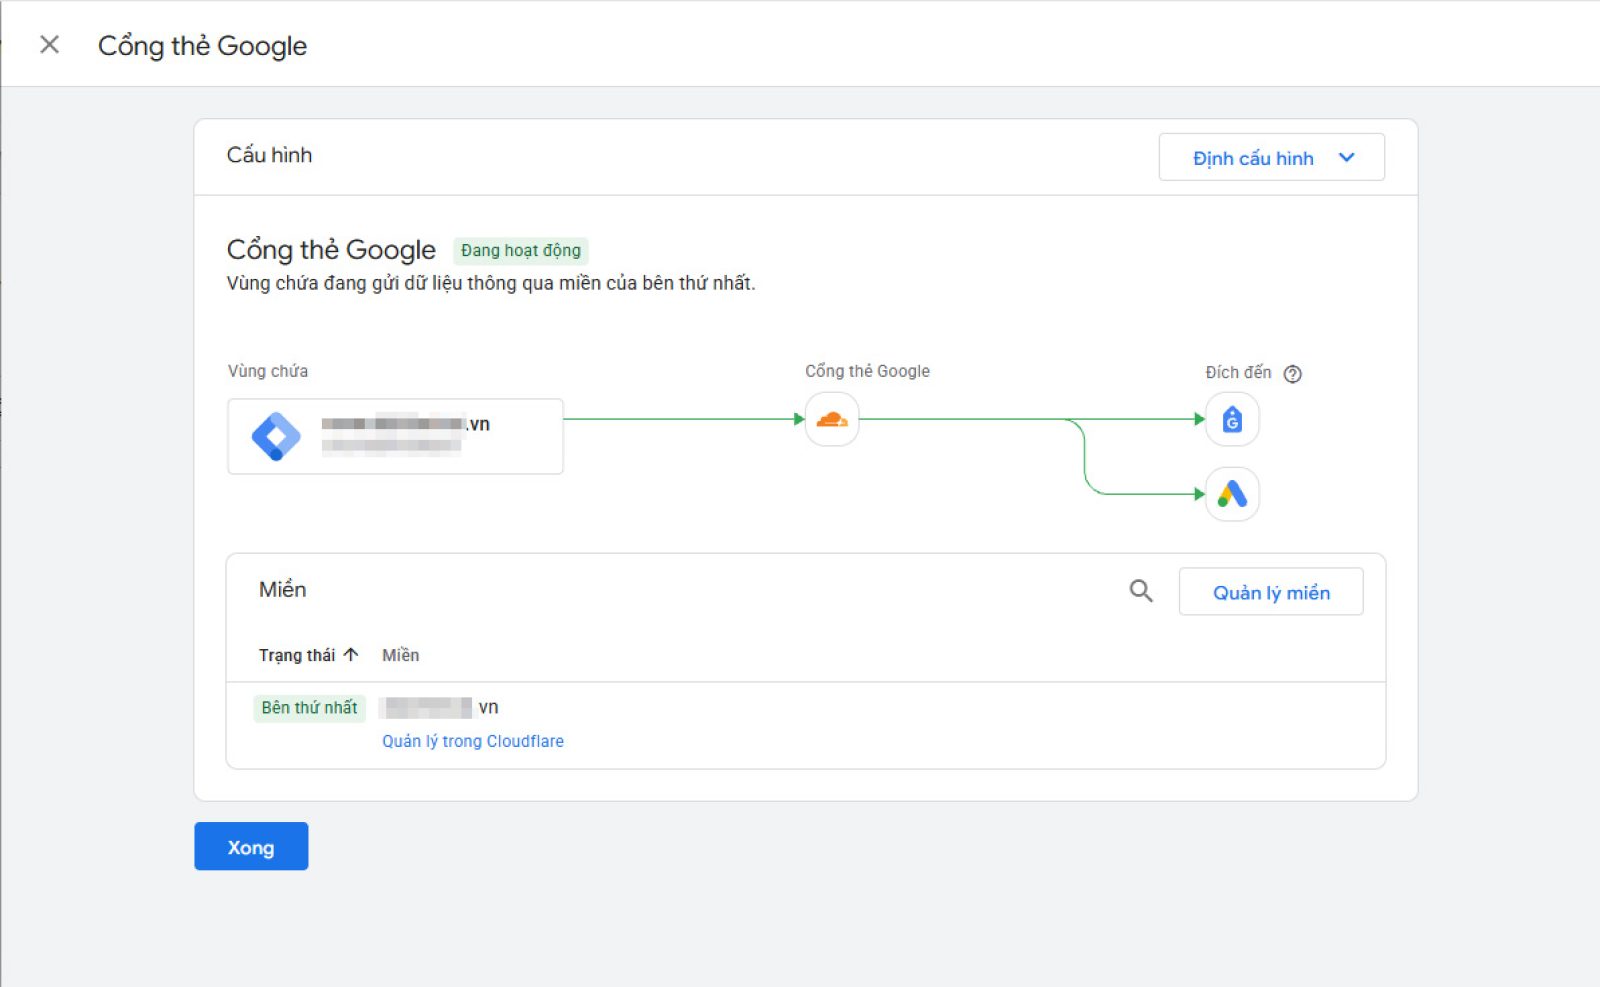Select the container card ending in .vn
Viewport: 1600px width, 987px height.
tap(395, 436)
